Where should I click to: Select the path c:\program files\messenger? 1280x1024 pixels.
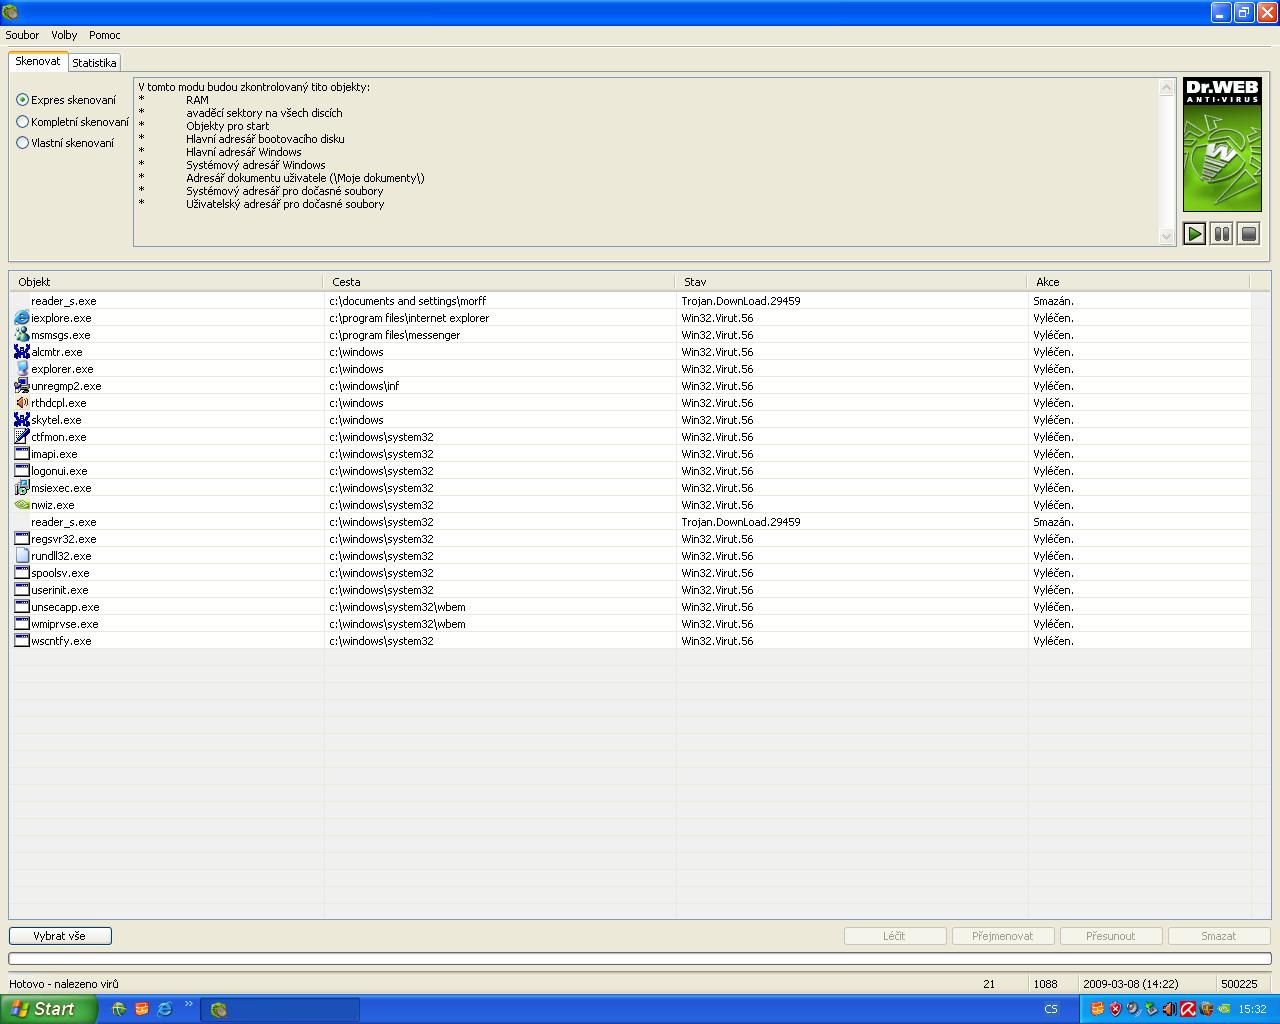pyautogui.click(x=395, y=335)
